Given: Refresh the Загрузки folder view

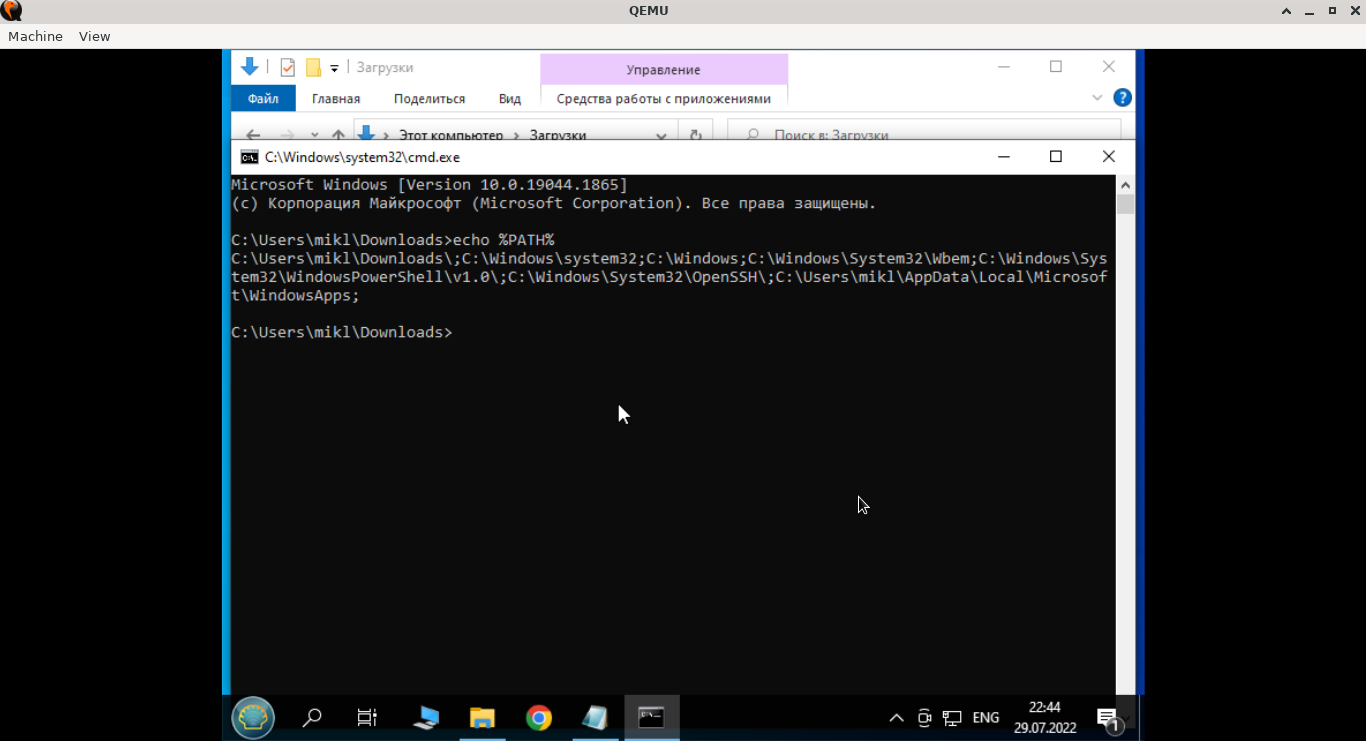Looking at the screenshot, I should pos(695,135).
